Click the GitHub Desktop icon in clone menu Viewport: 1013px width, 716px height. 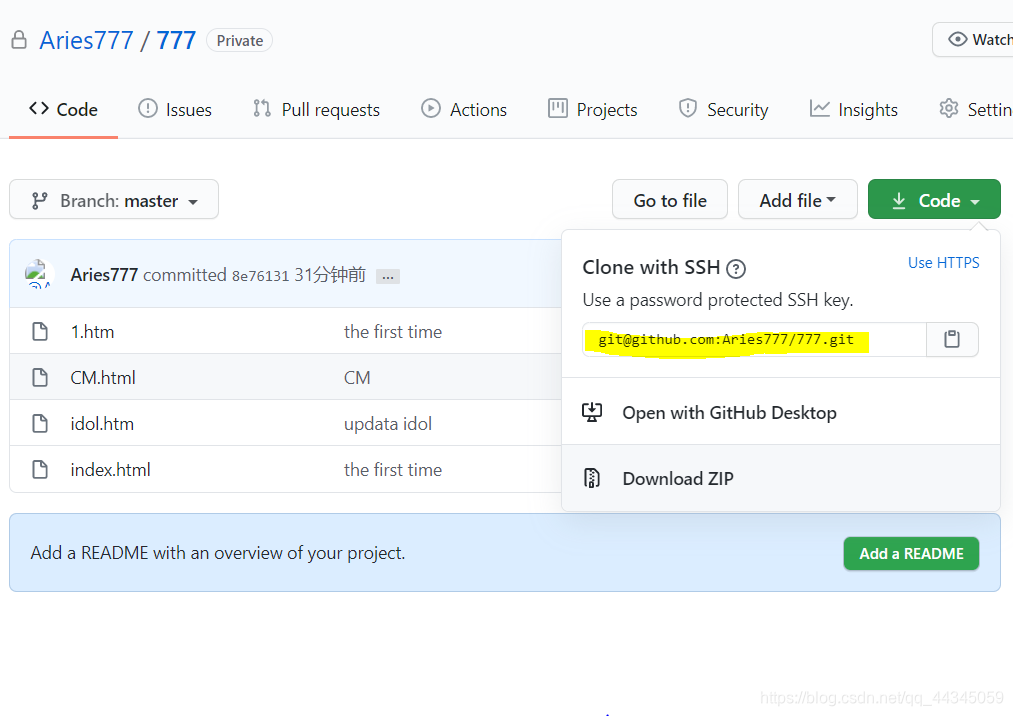point(592,412)
